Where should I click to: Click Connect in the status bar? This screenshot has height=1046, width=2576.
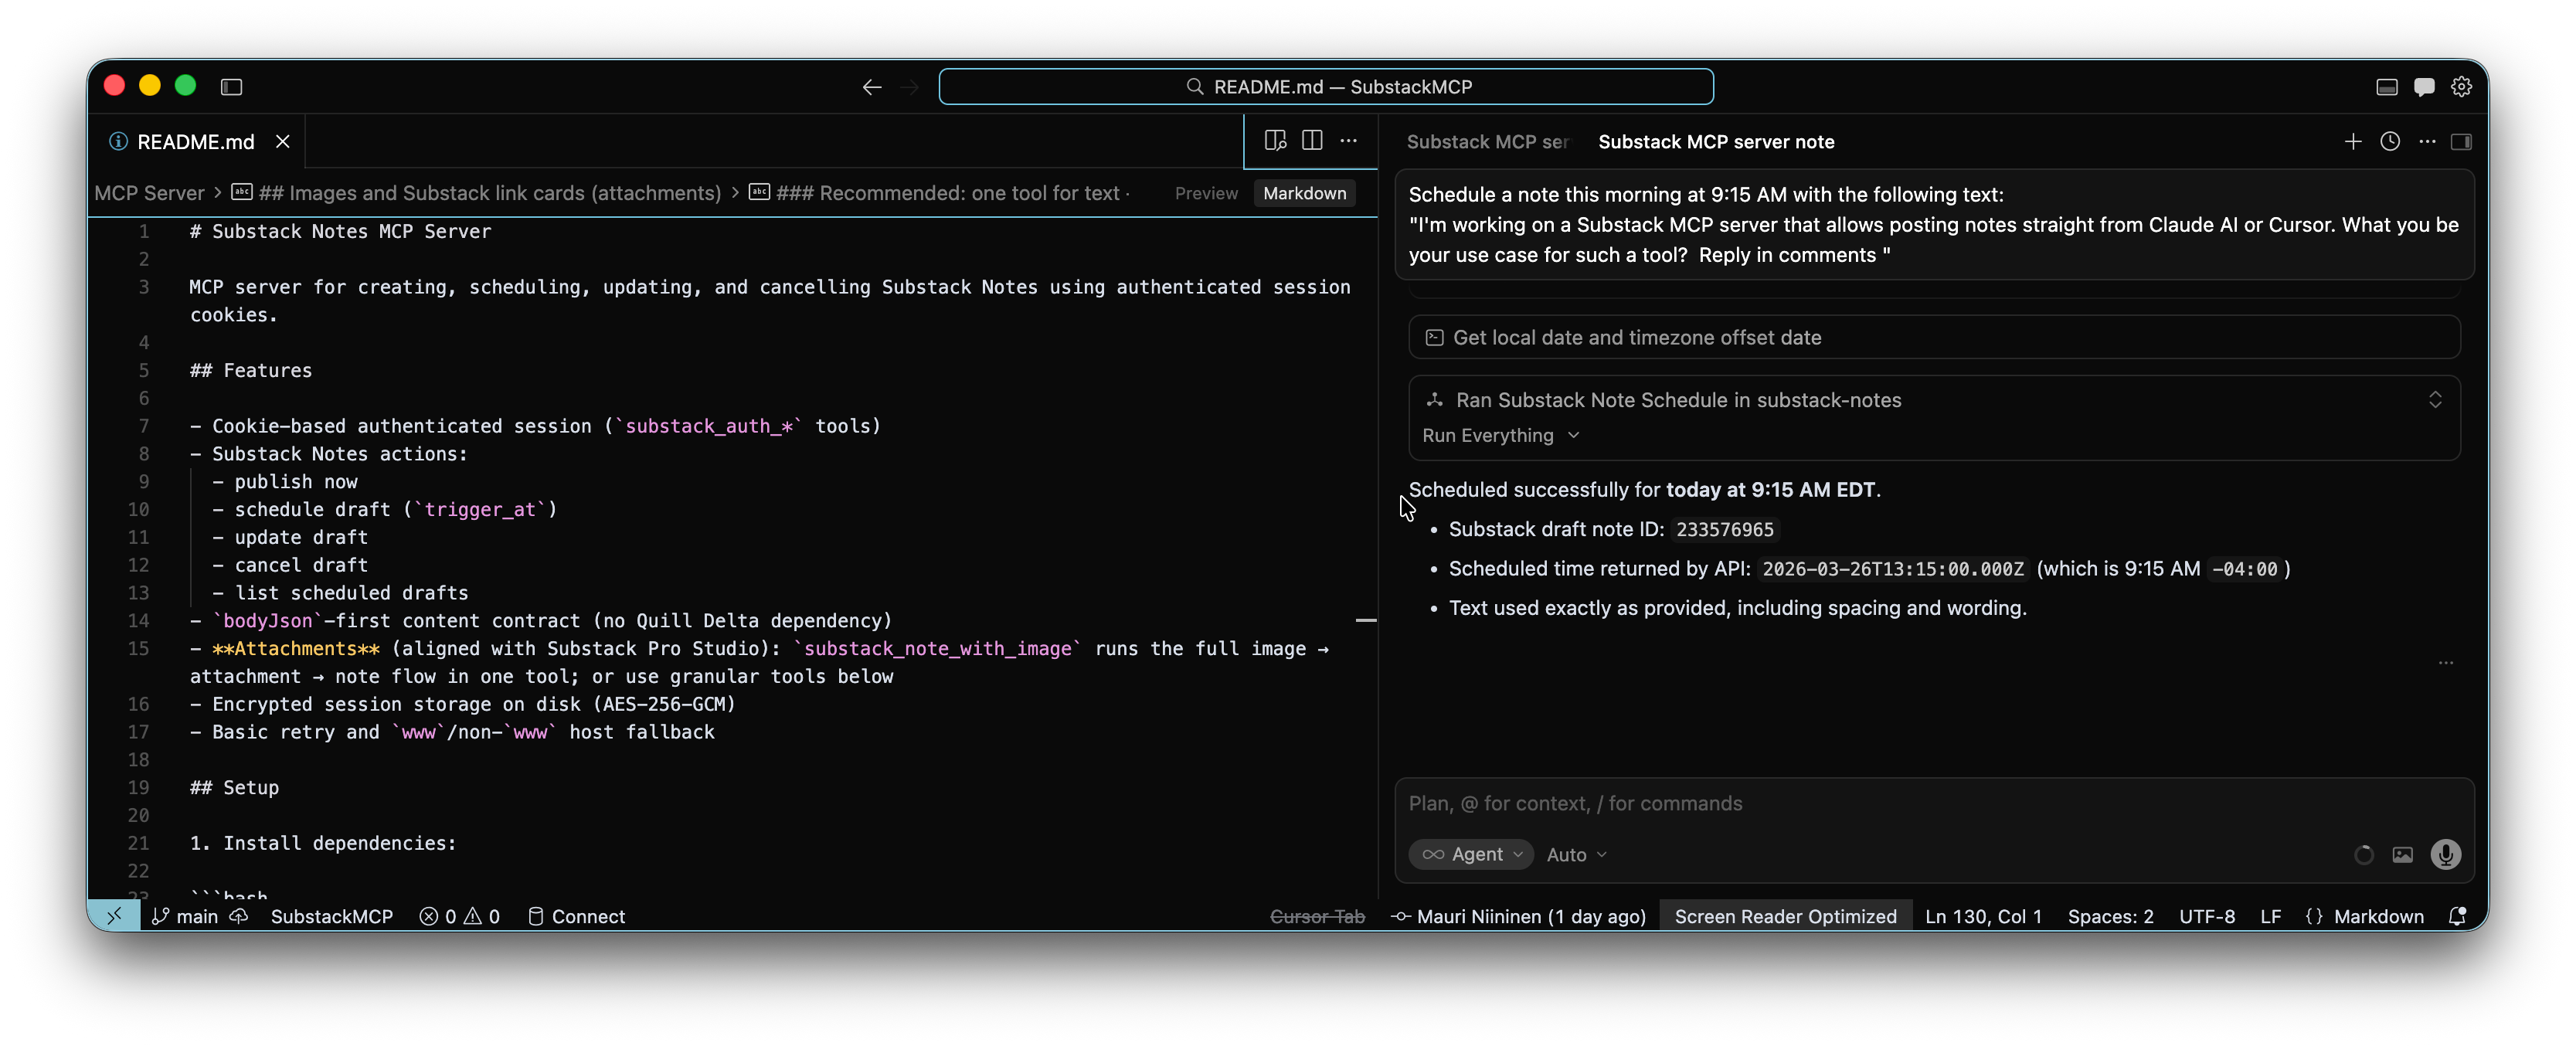[x=576, y=916]
